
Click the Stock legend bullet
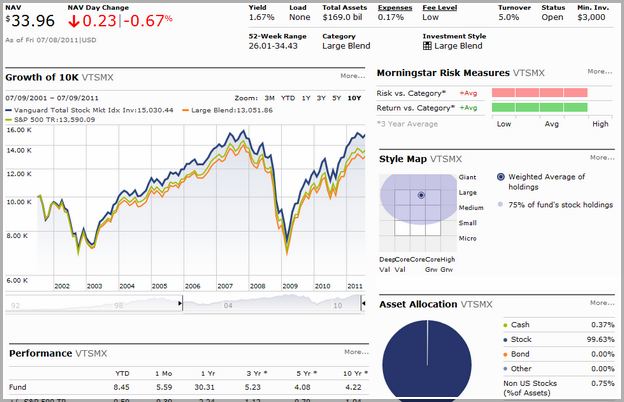[x=505, y=340]
